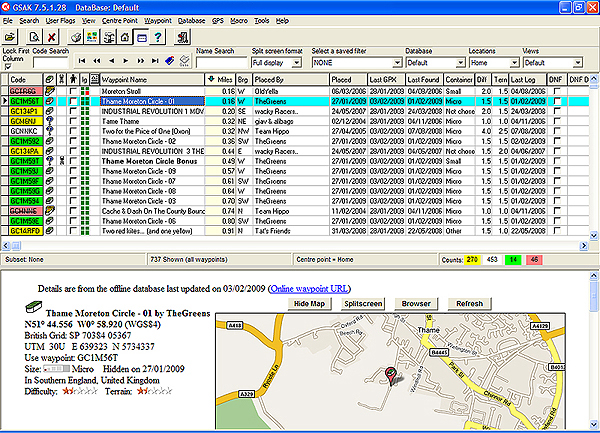The height and width of the screenshot is (433, 600).
Task: Click the blue tag bookmark icon
Action: (x=170, y=60)
